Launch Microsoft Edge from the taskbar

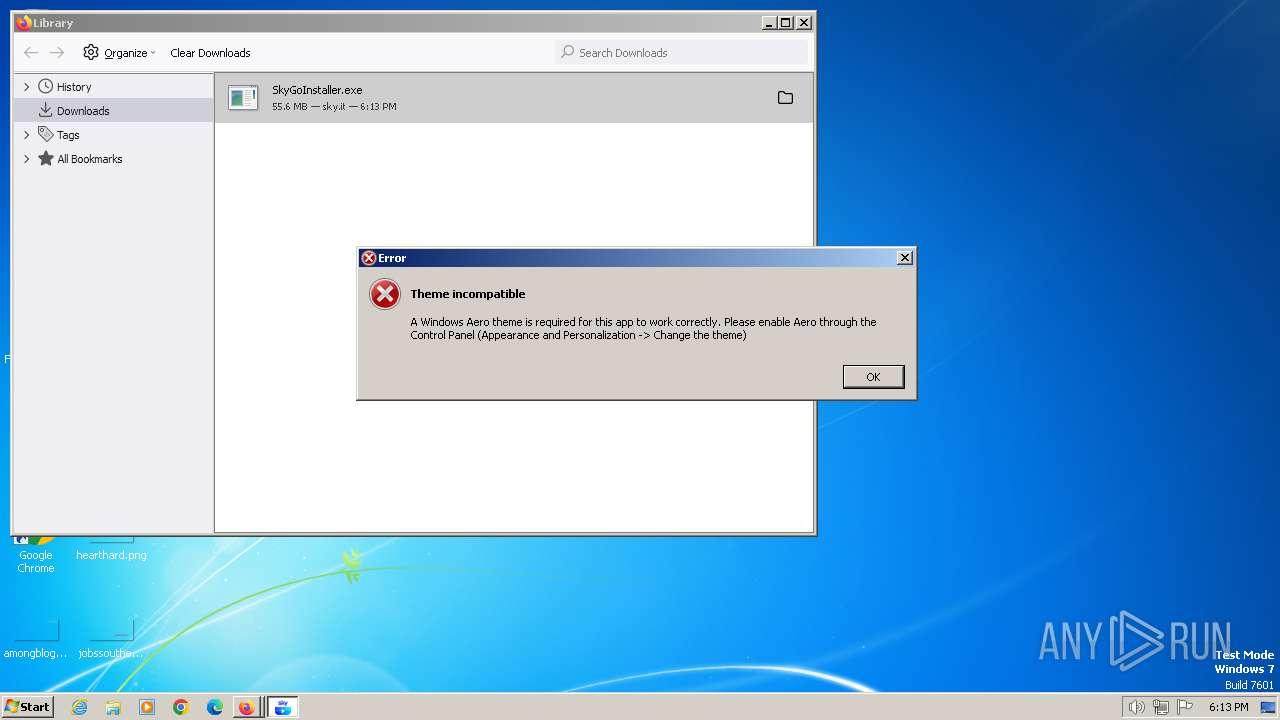click(x=215, y=707)
